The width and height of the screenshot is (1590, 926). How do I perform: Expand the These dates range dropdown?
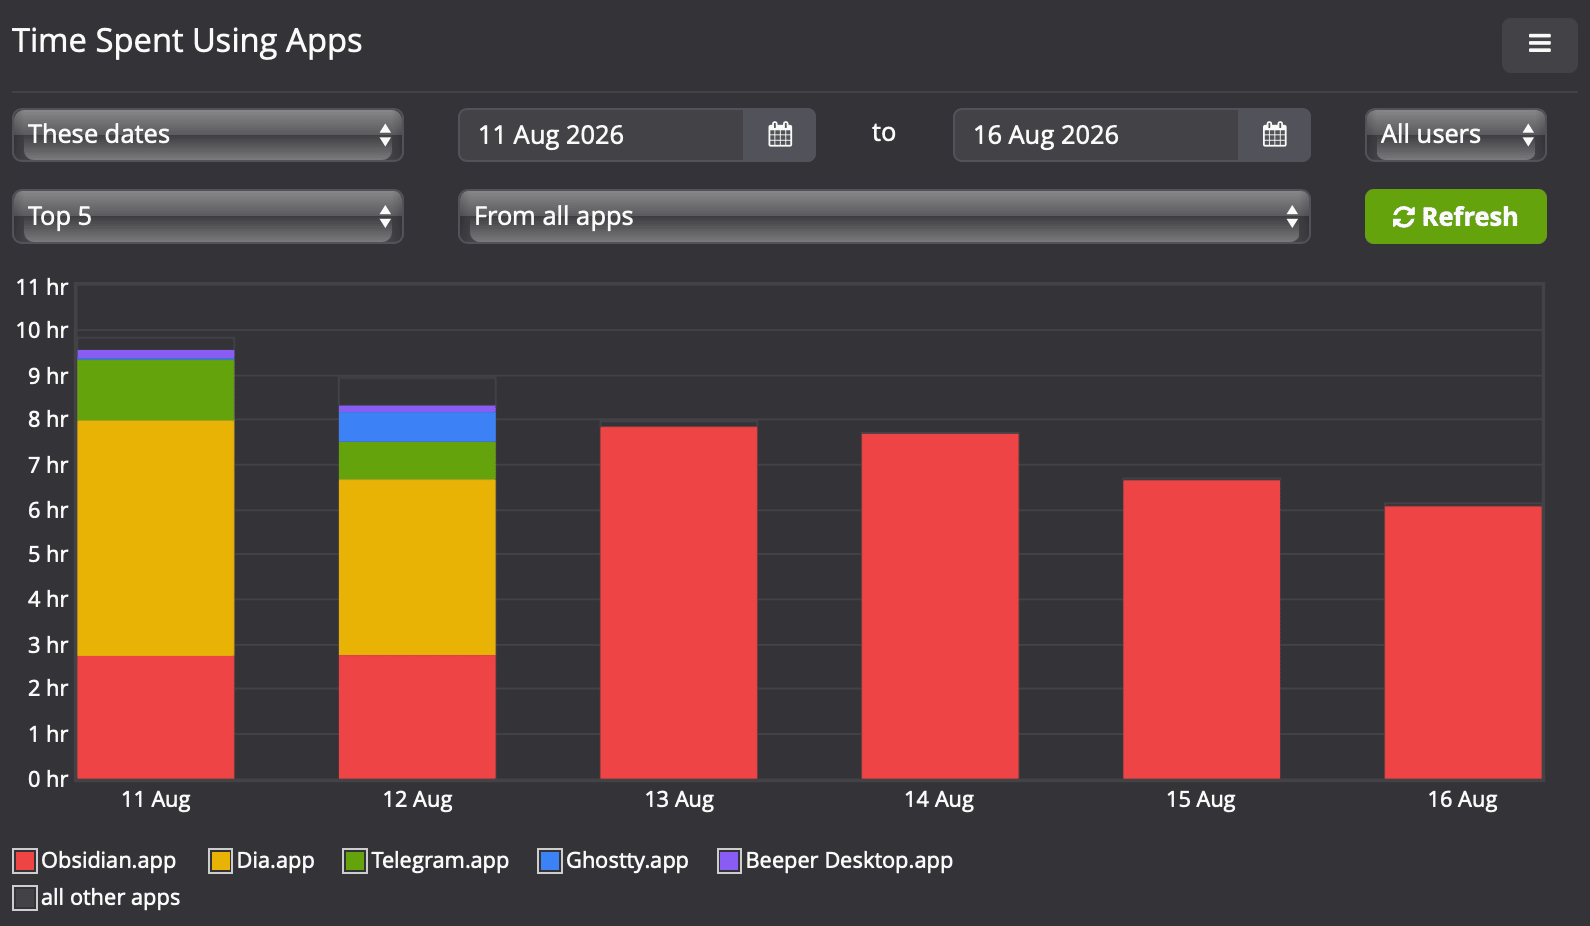click(x=208, y=135)
